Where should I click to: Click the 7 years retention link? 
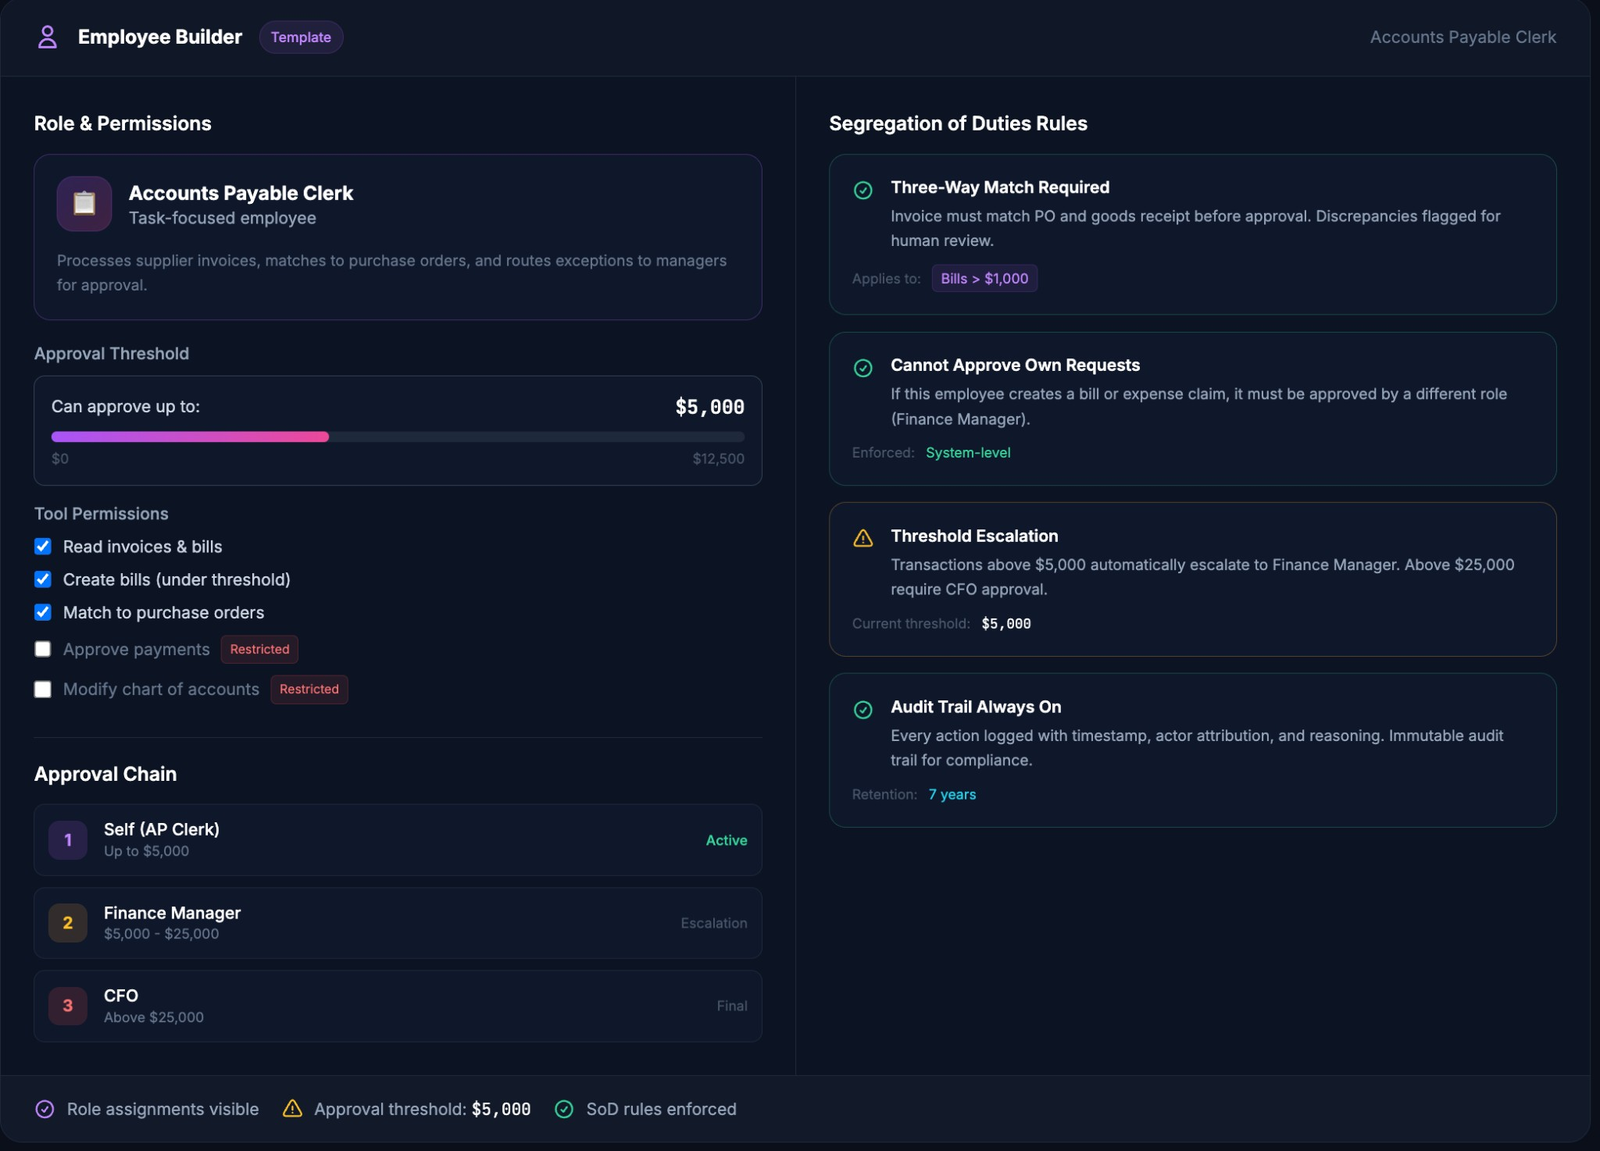pos(951,794)
